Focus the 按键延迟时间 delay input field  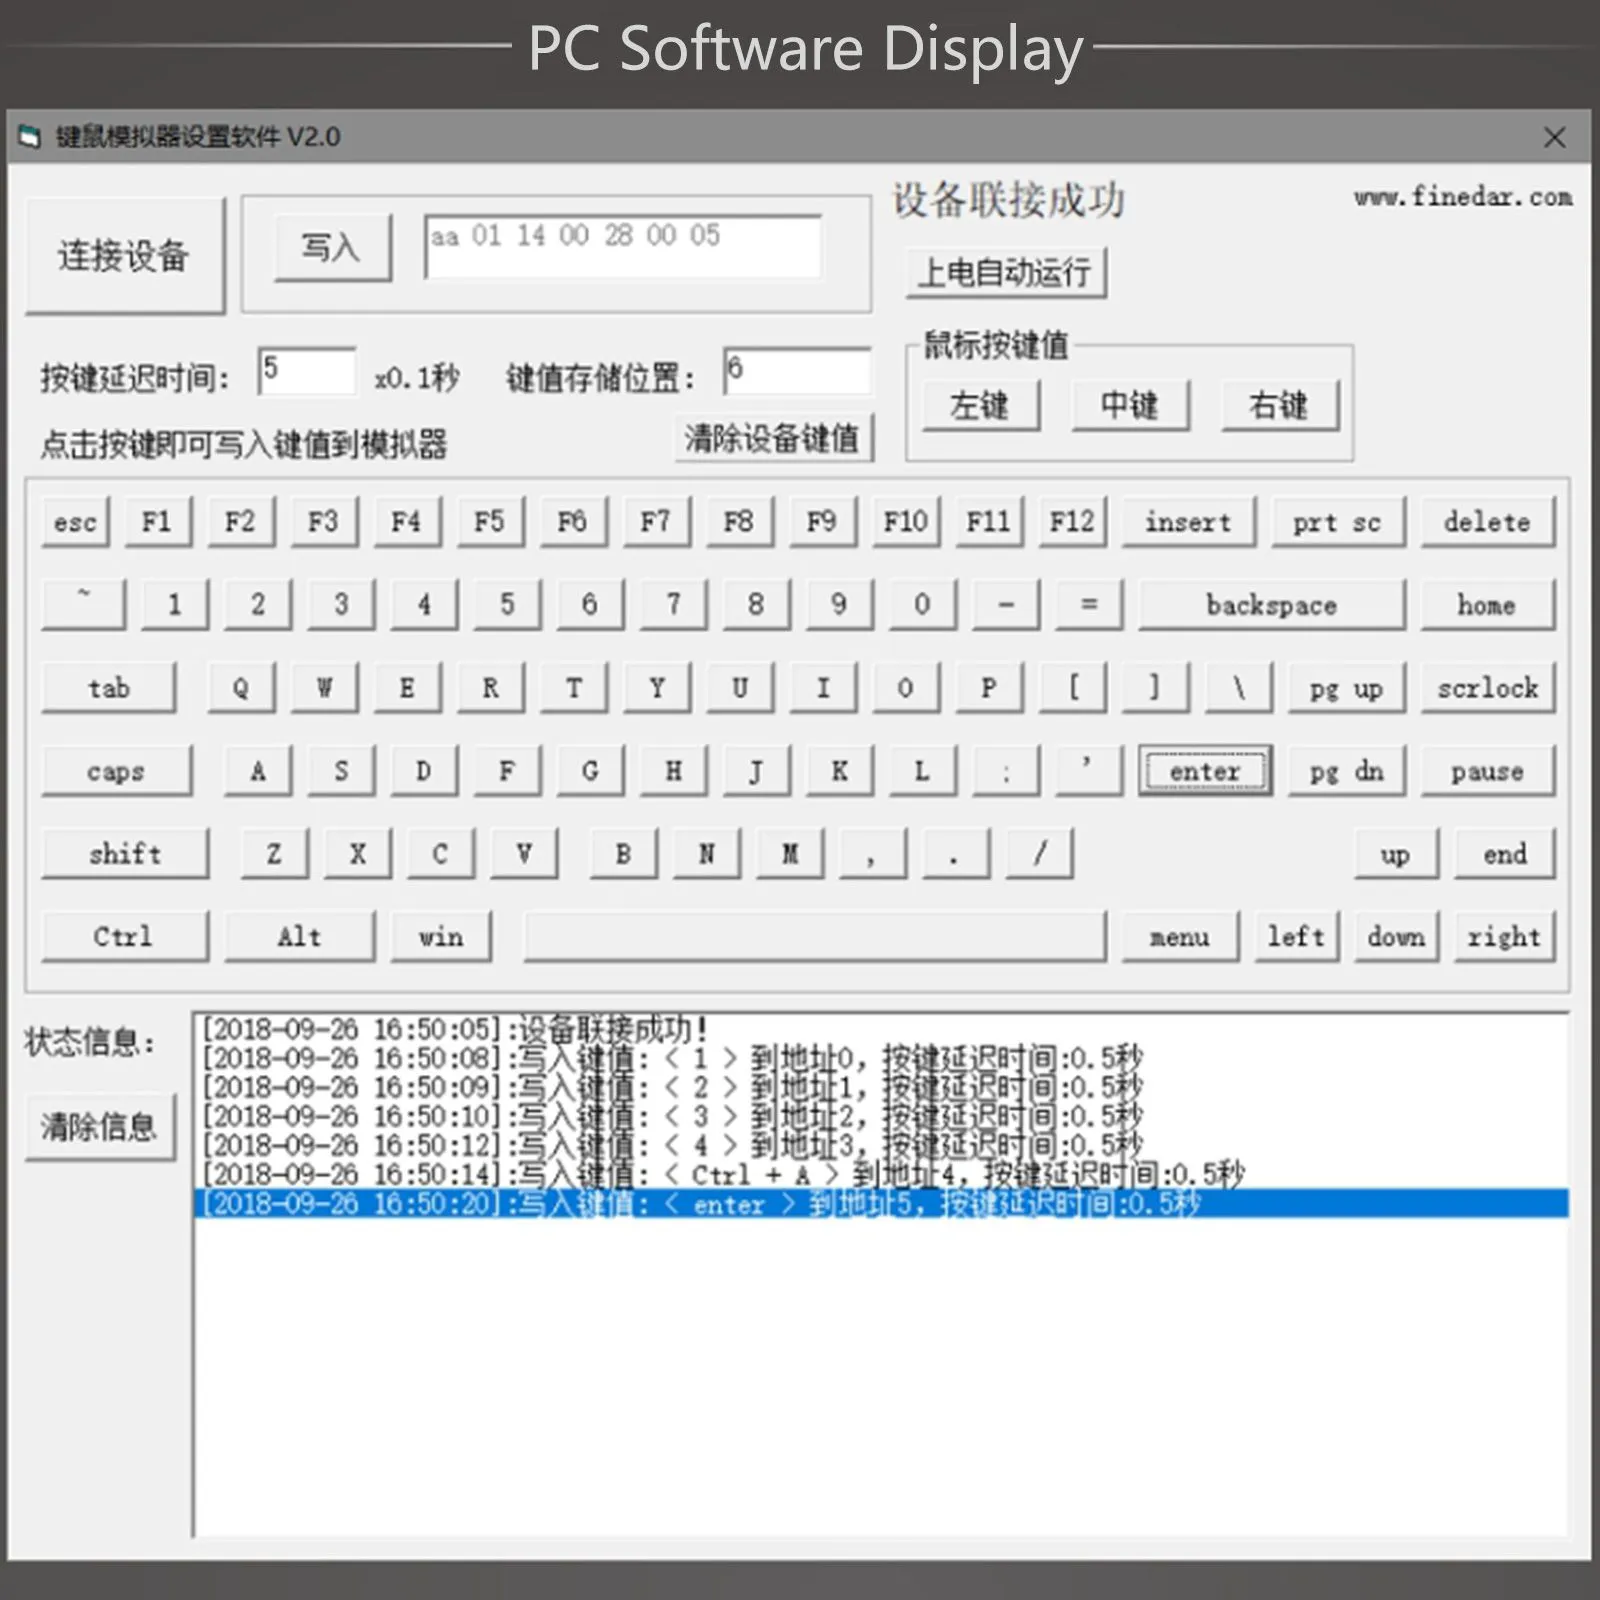point(306,371)
